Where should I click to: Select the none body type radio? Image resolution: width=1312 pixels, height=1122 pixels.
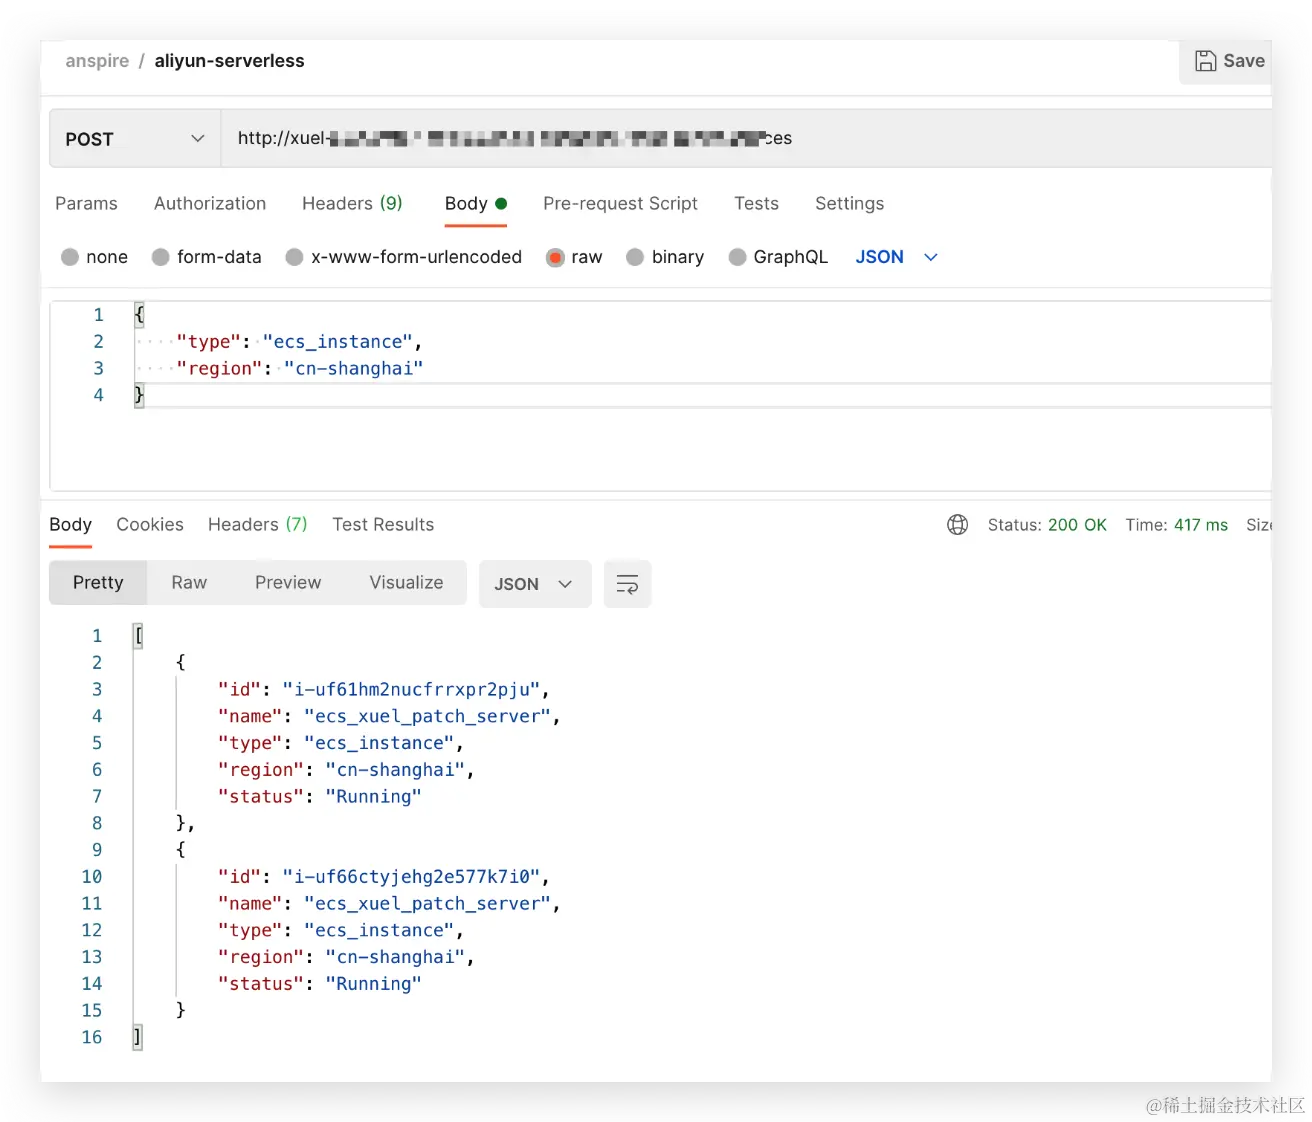(70, 257)
